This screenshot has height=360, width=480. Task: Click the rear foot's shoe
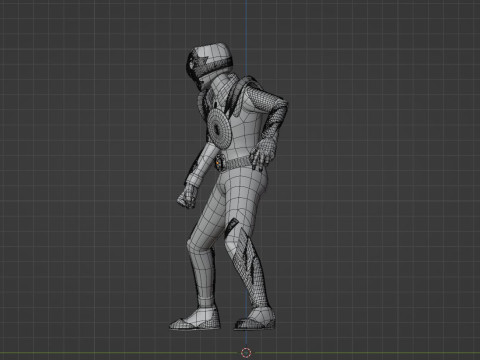tap(255, 319)
